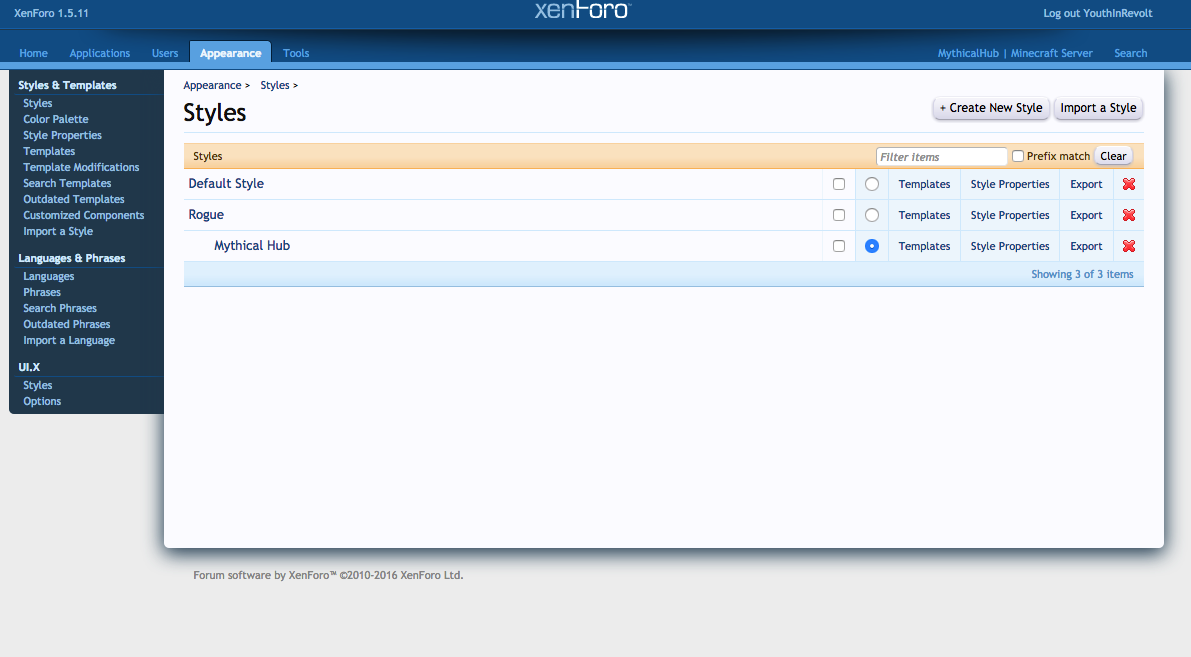This screenshot has height=657, width=1191.
Task: Click Create New Style button
Action: tap(991, 108)
